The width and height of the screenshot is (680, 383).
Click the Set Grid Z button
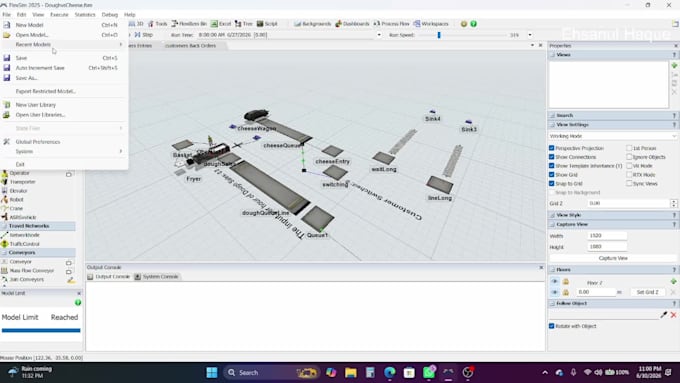coord(647,292)
